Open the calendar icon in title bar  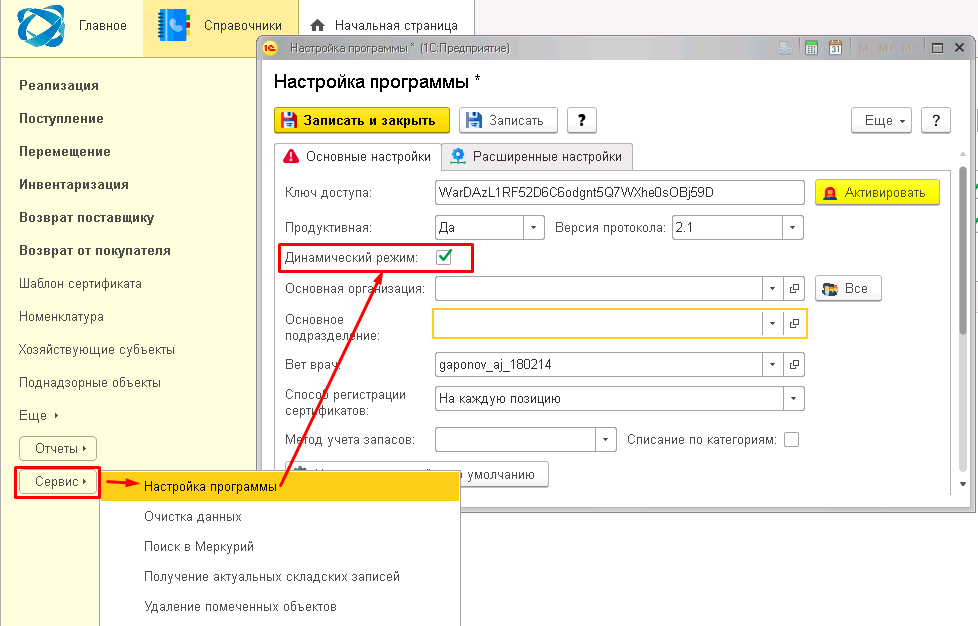(x=835, y=48)
